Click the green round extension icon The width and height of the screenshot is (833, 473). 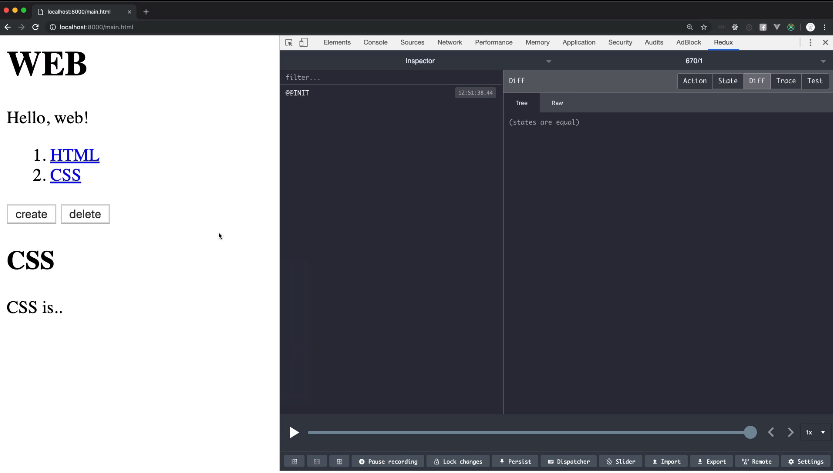coord(790,27)
